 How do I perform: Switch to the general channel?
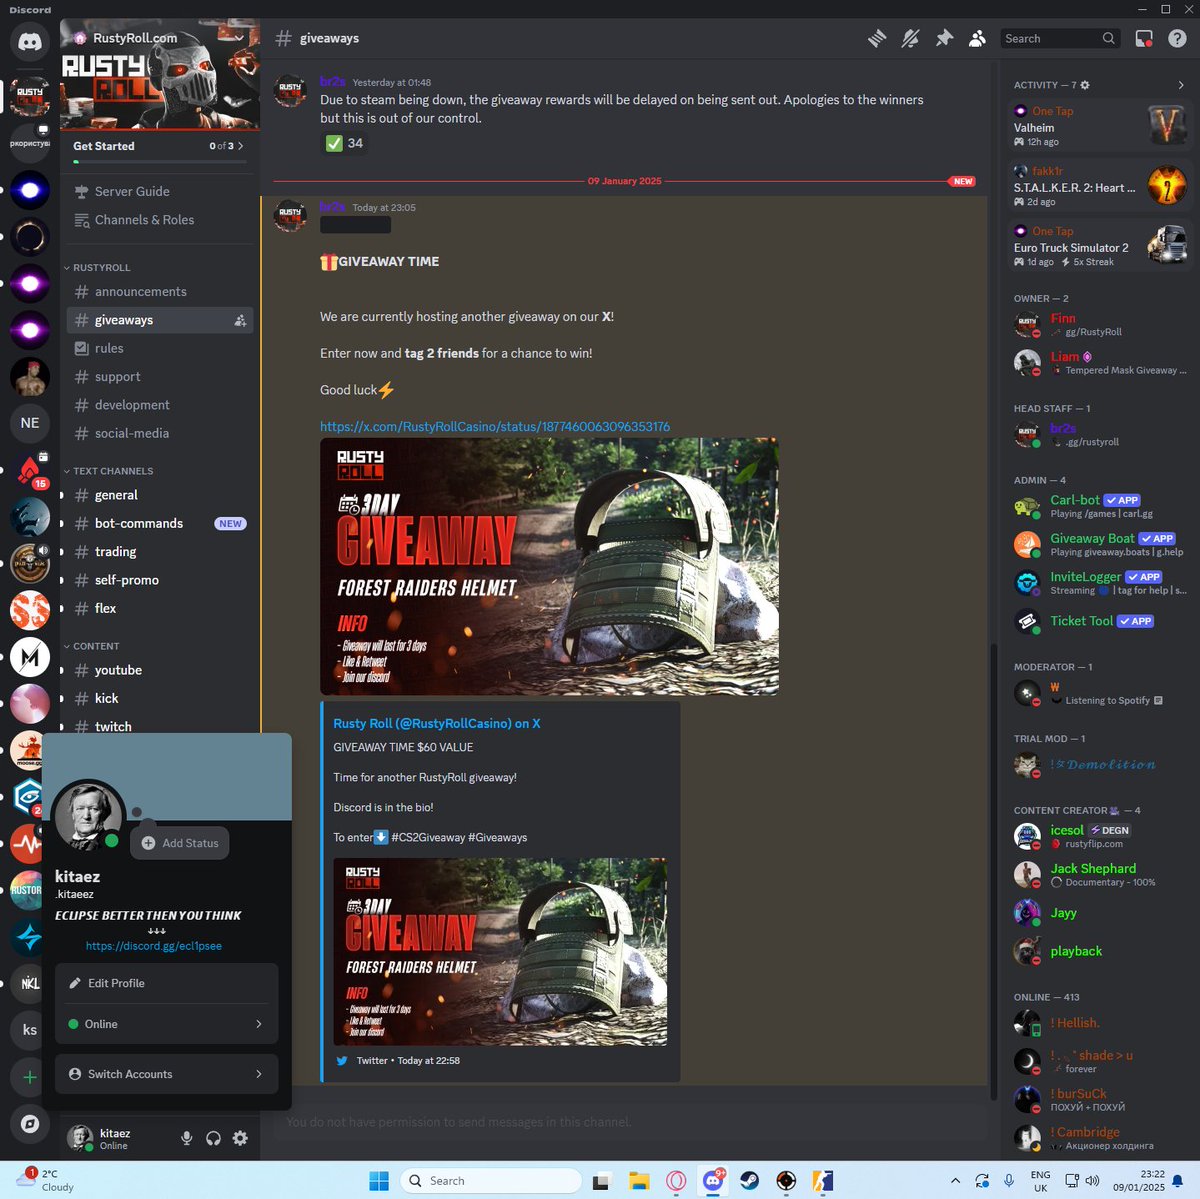[160, 495]
